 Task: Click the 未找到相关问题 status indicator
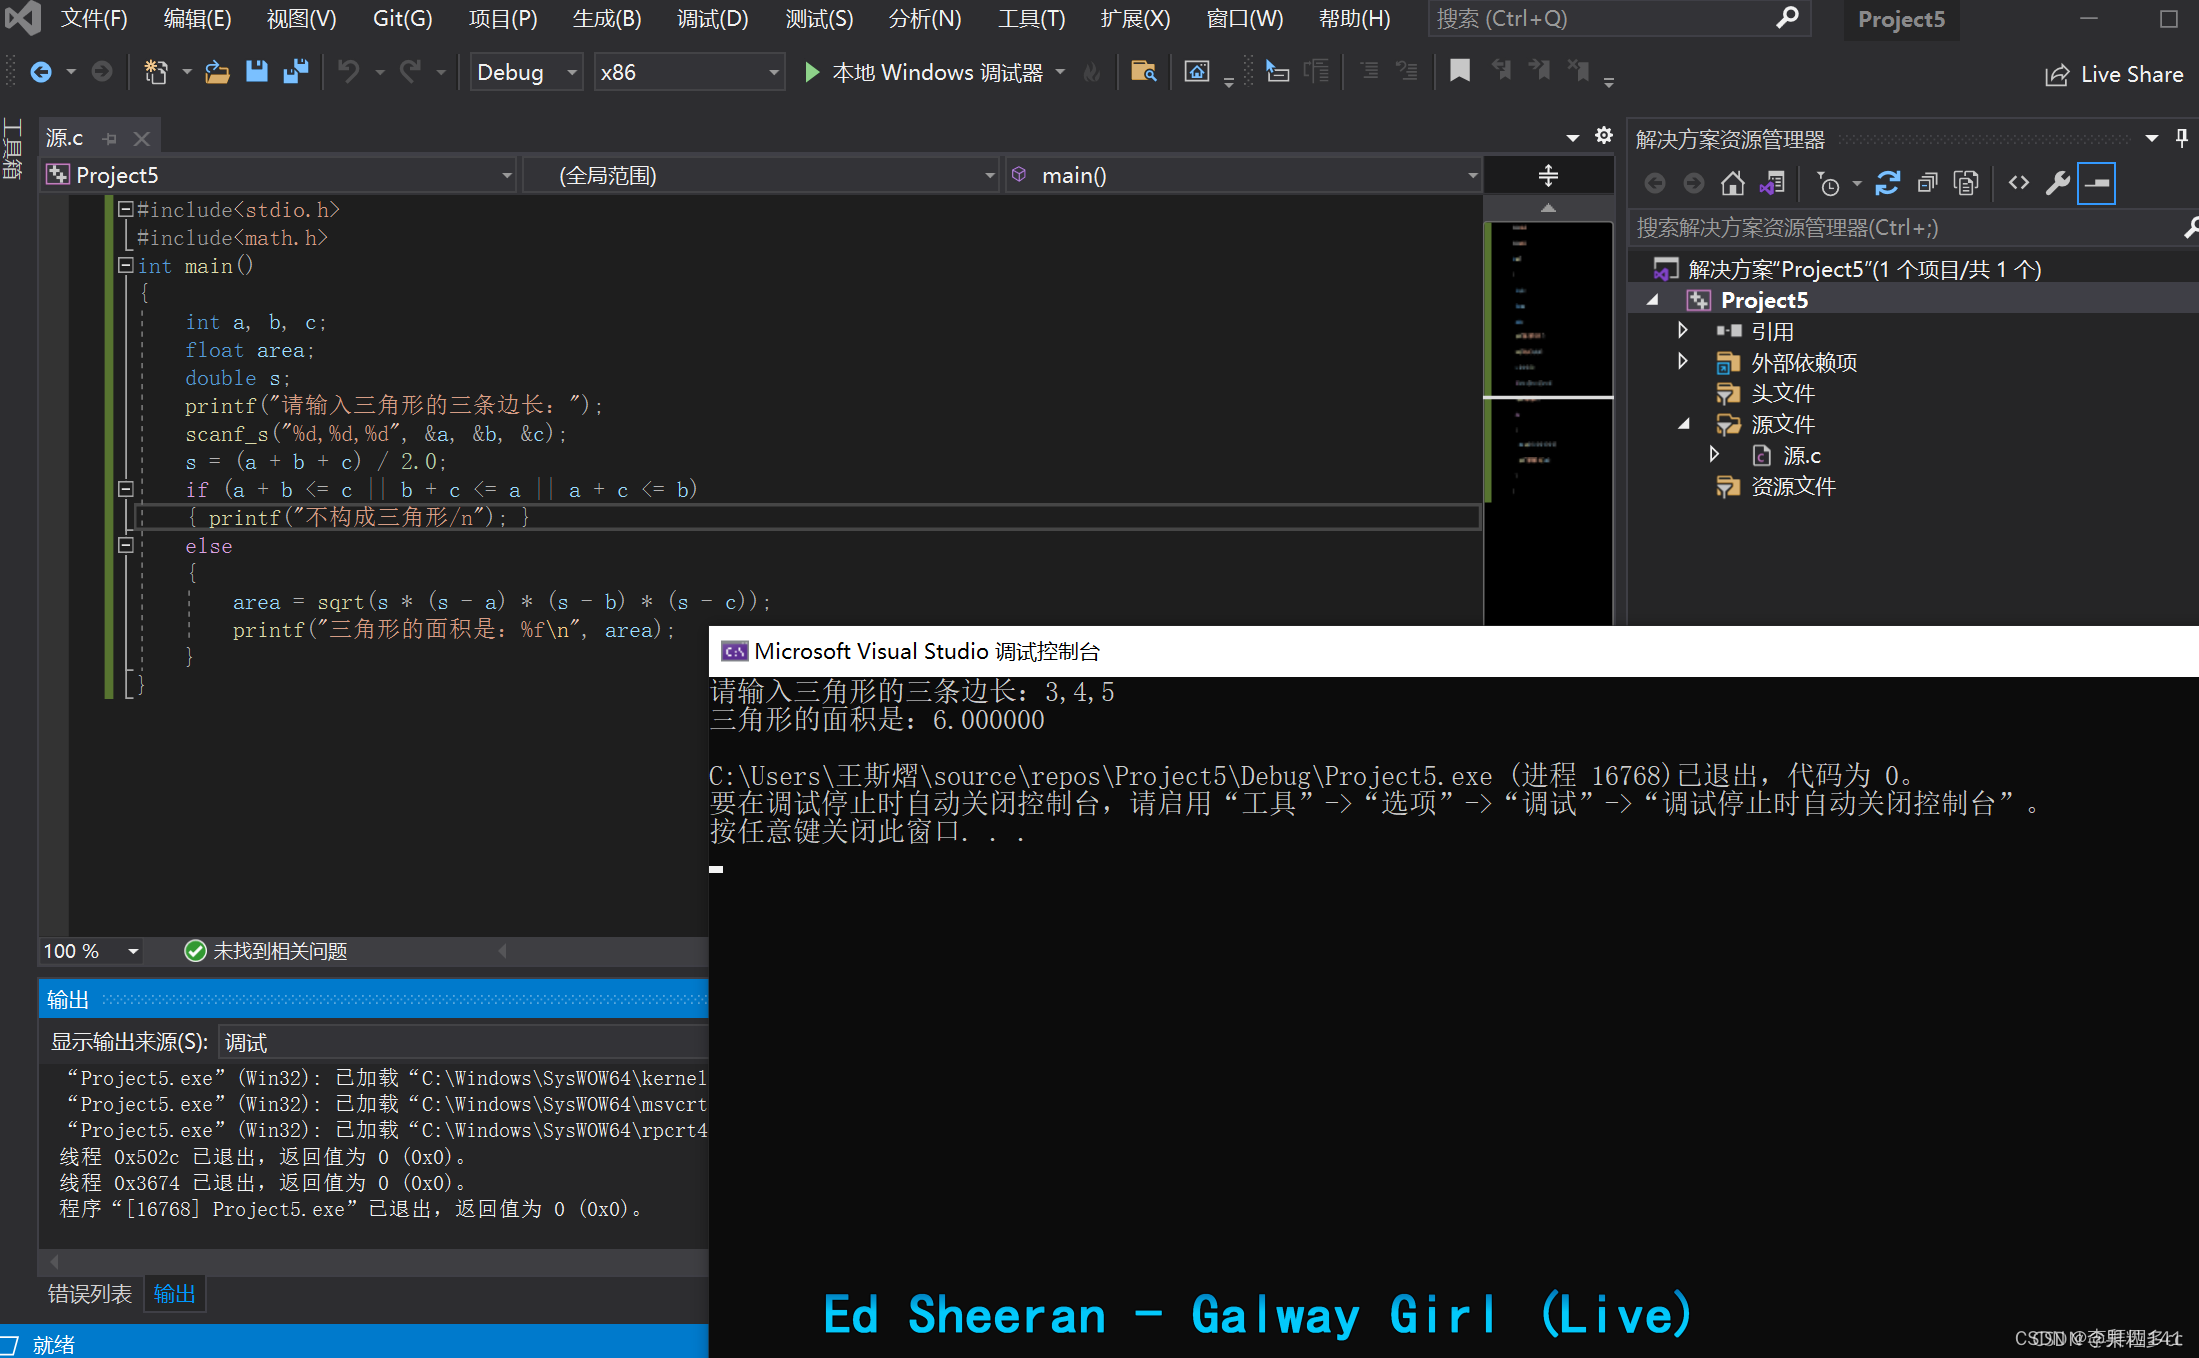[266, 951]
